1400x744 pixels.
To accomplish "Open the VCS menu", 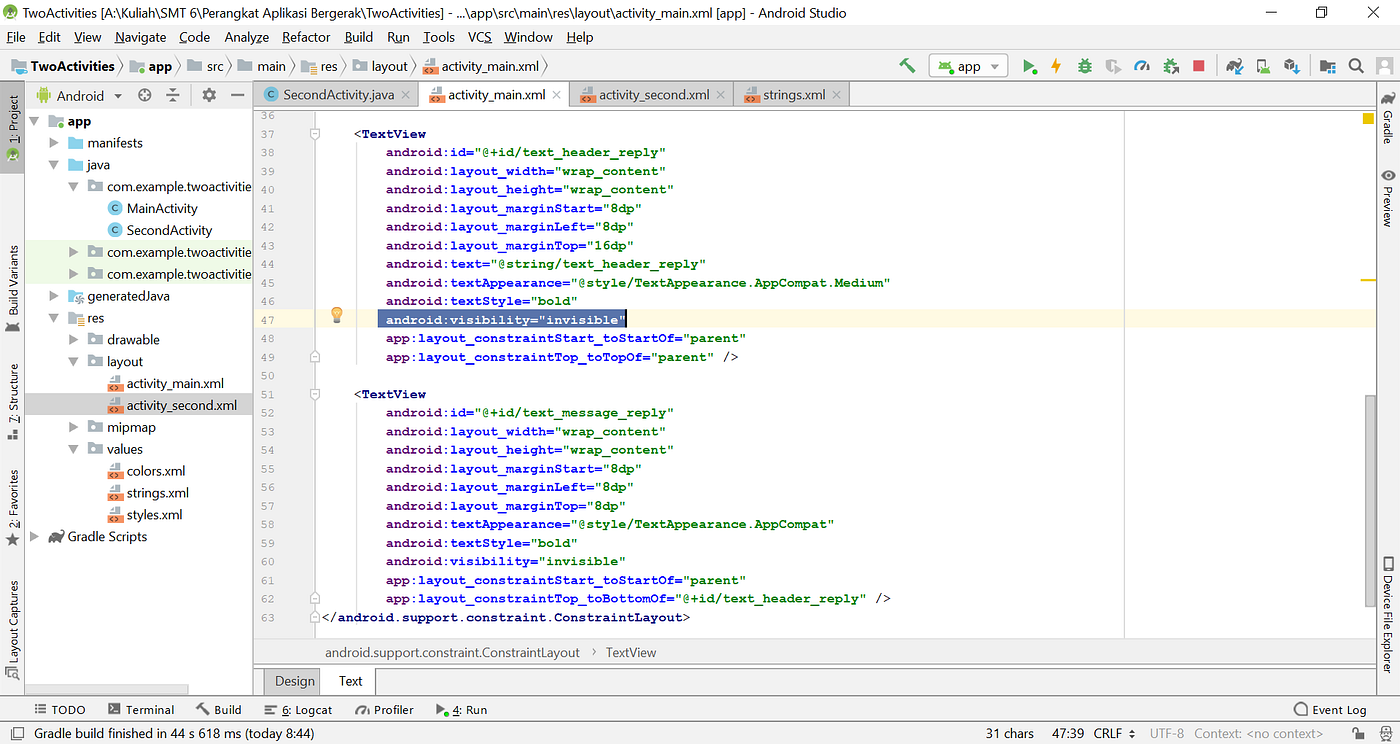I will [480, 37].
